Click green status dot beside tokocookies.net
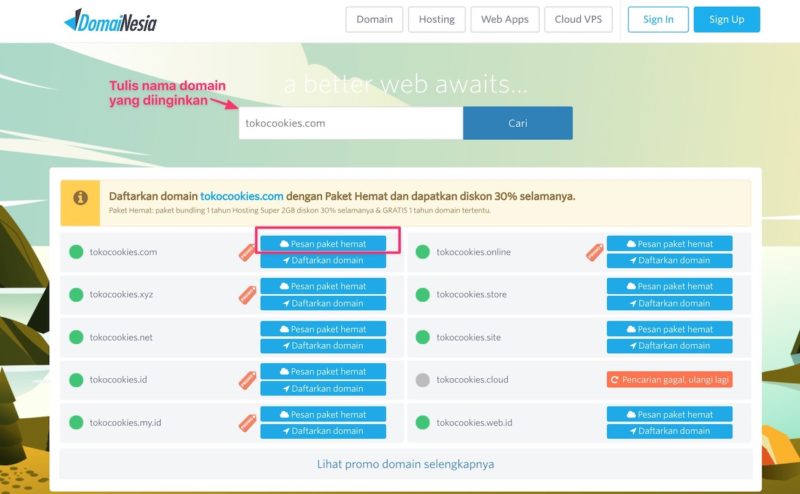 pyautogui.click(x=76, y=337)
